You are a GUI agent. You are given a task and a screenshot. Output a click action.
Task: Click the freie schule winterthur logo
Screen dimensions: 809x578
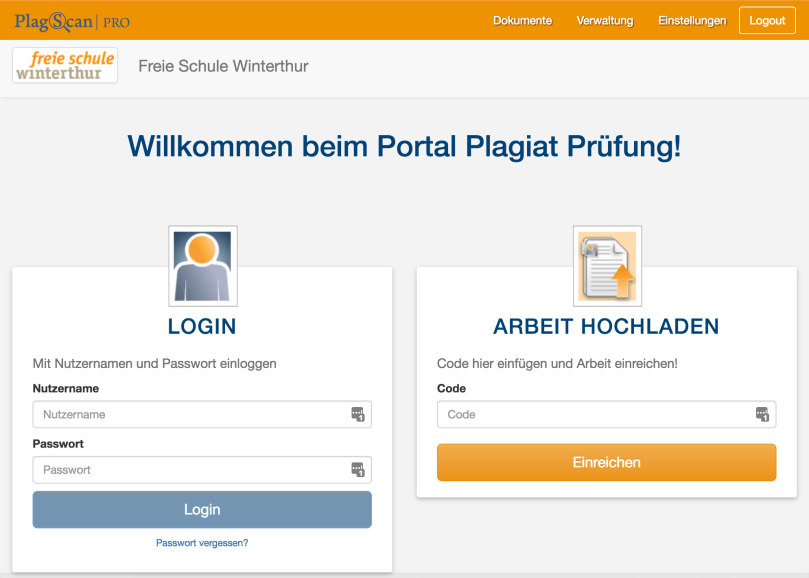[x=65, y=66]
